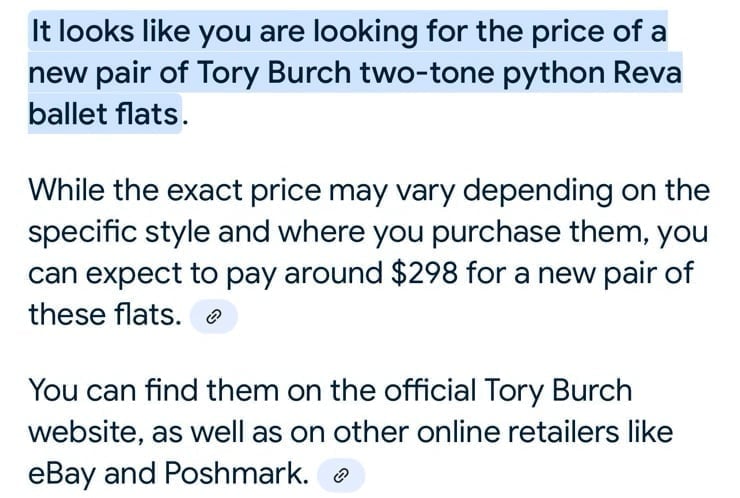Screen dimensions: 740x498
Task: Click the highlighted "ballet flats" text
Action: (x=104, y=114)
